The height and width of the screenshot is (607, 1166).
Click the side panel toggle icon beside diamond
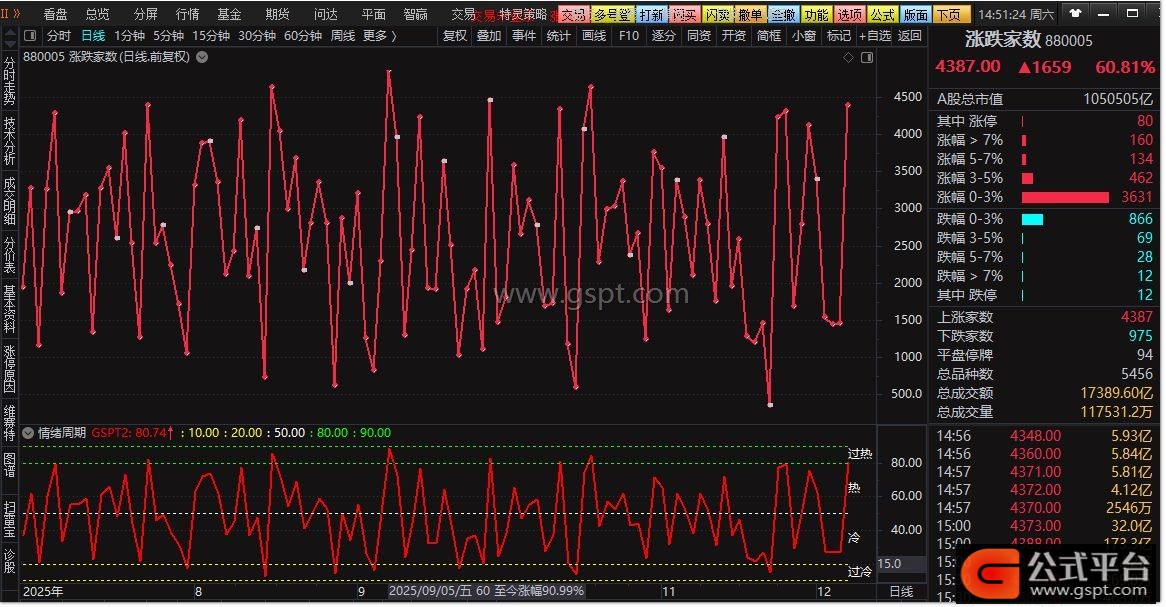point(866,57)
